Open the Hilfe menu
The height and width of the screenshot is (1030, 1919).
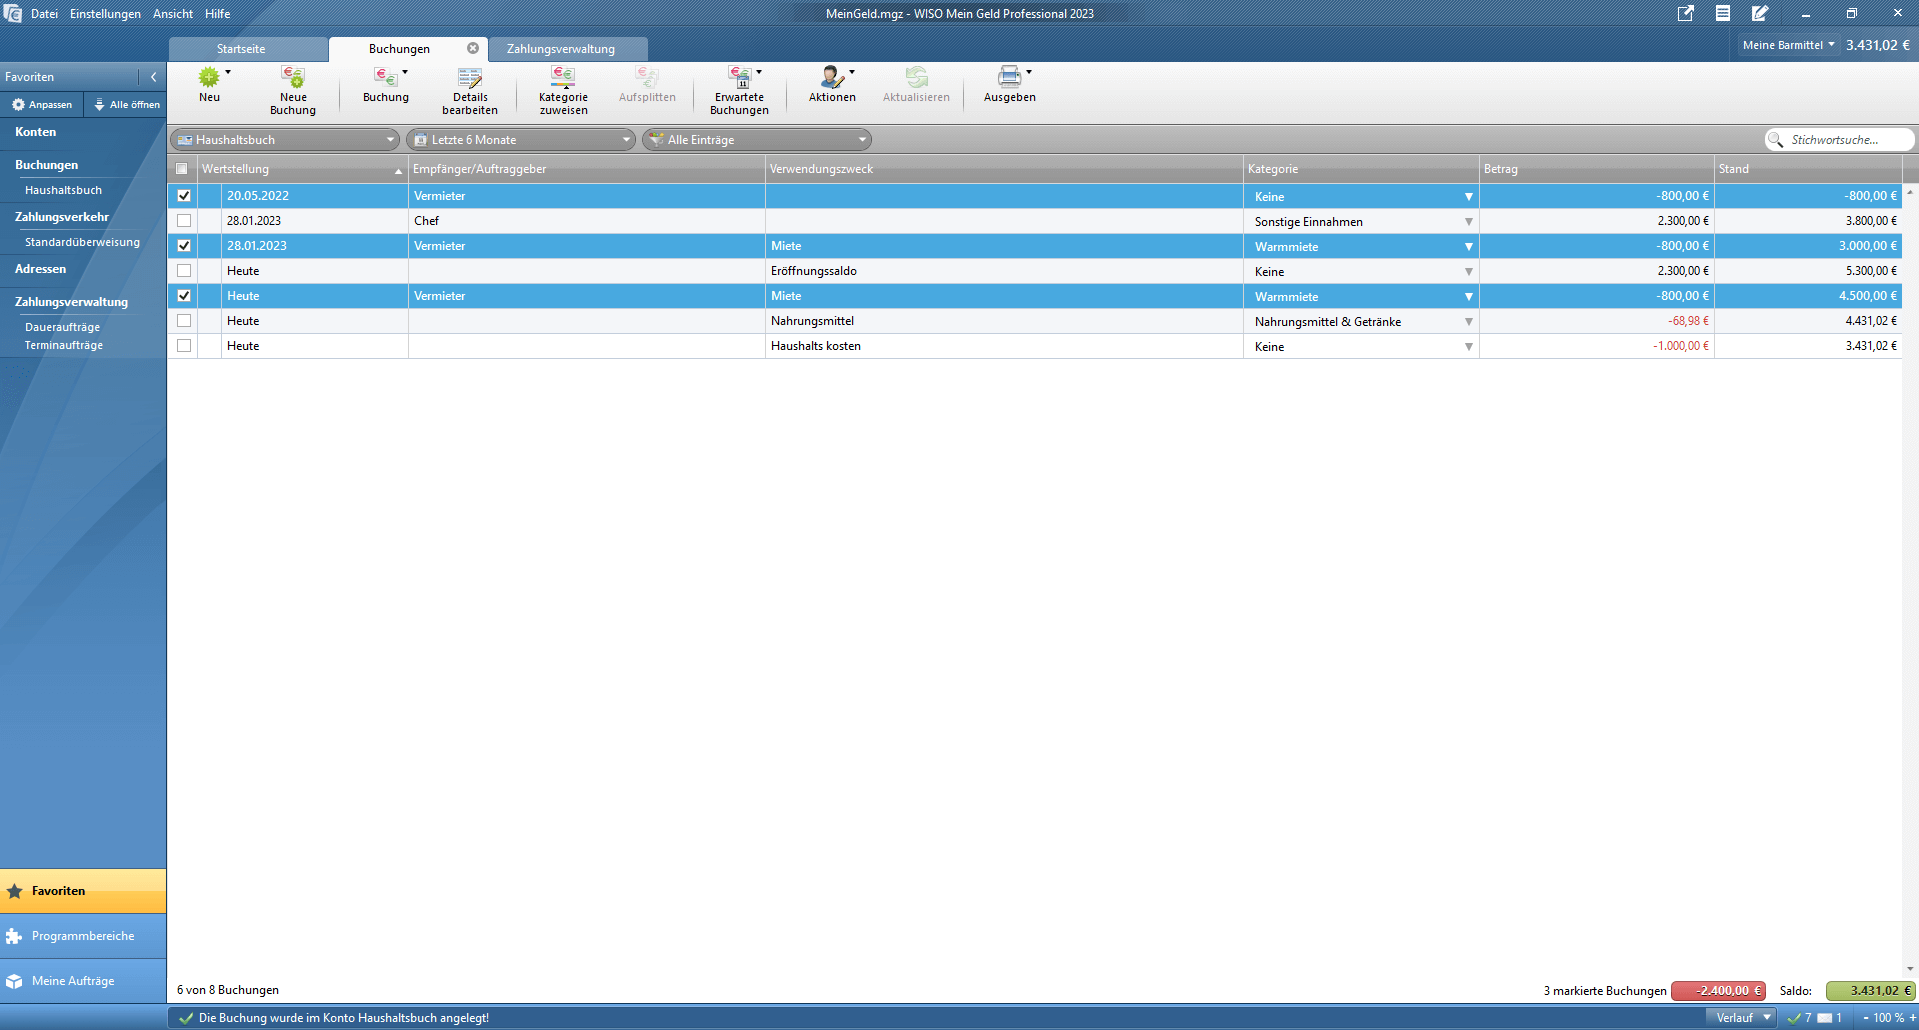[x=218, y=14]
